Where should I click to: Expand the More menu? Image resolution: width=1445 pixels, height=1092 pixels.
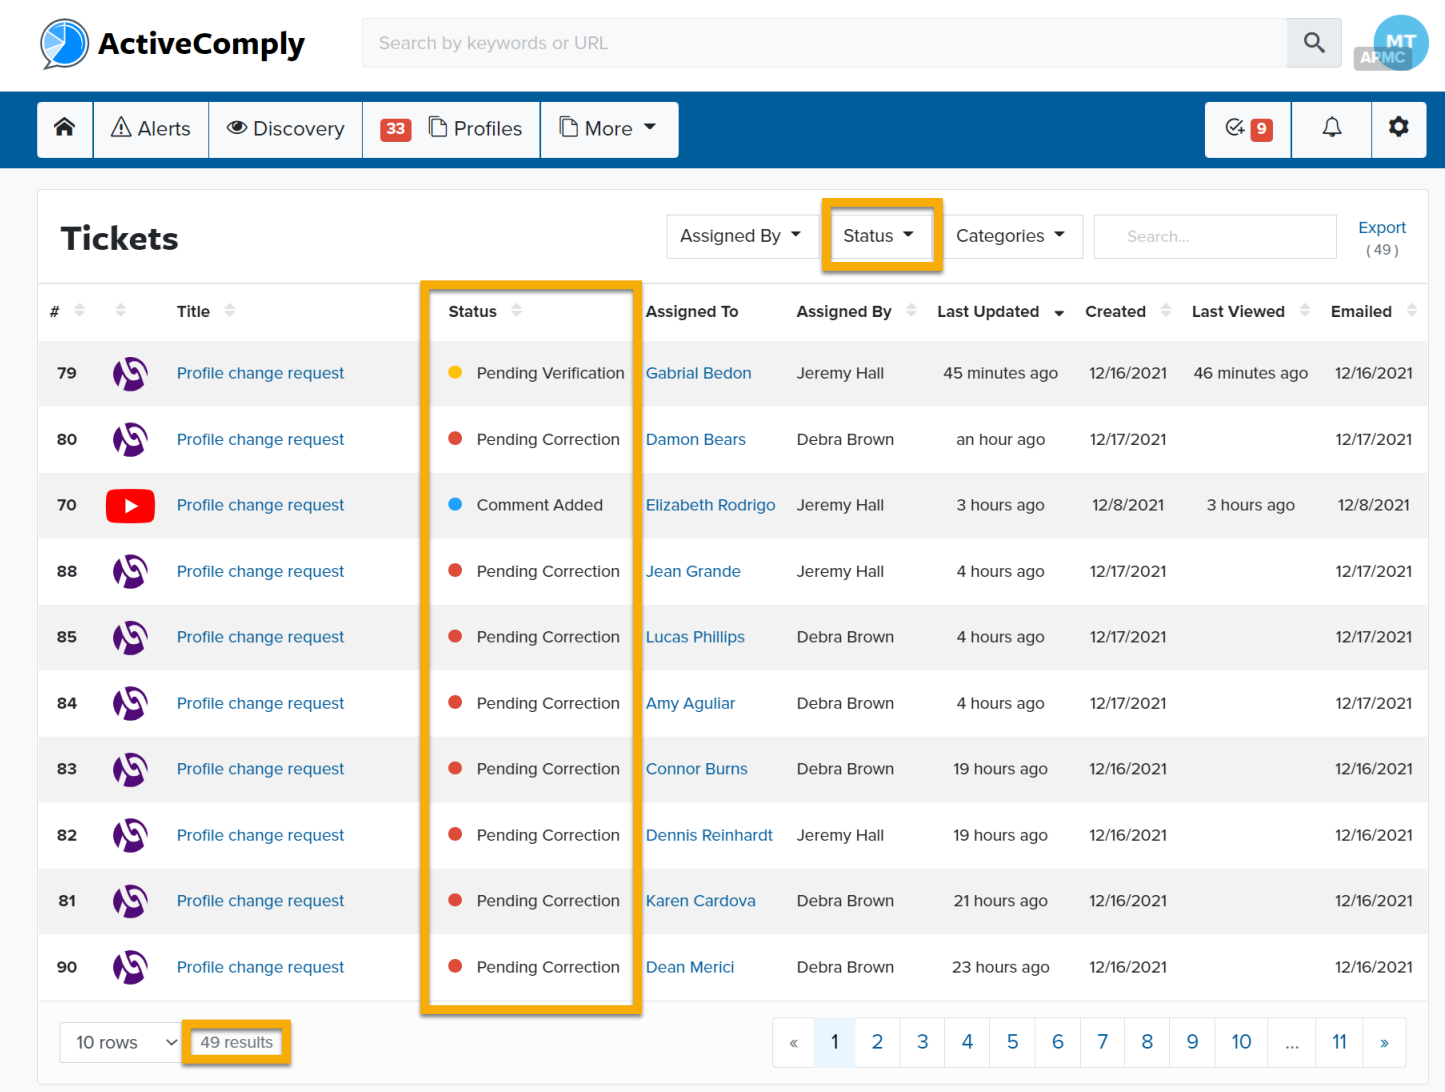(609, 129)
